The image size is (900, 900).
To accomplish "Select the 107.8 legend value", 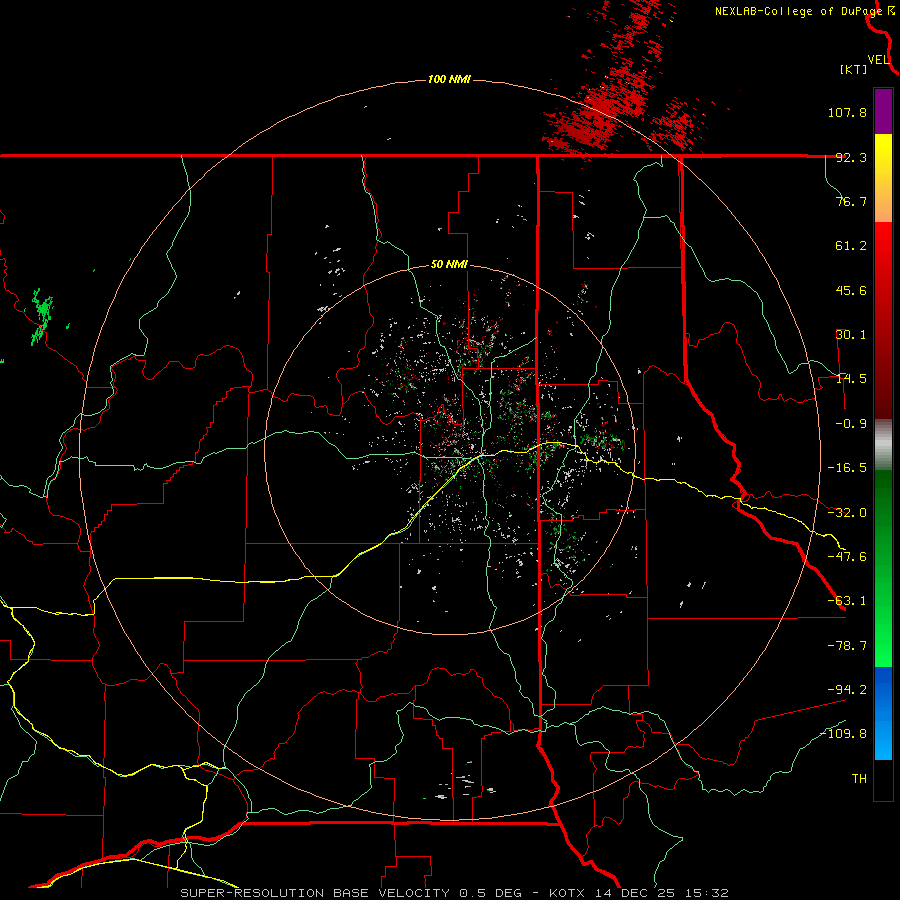I will (x=847, y=112).
